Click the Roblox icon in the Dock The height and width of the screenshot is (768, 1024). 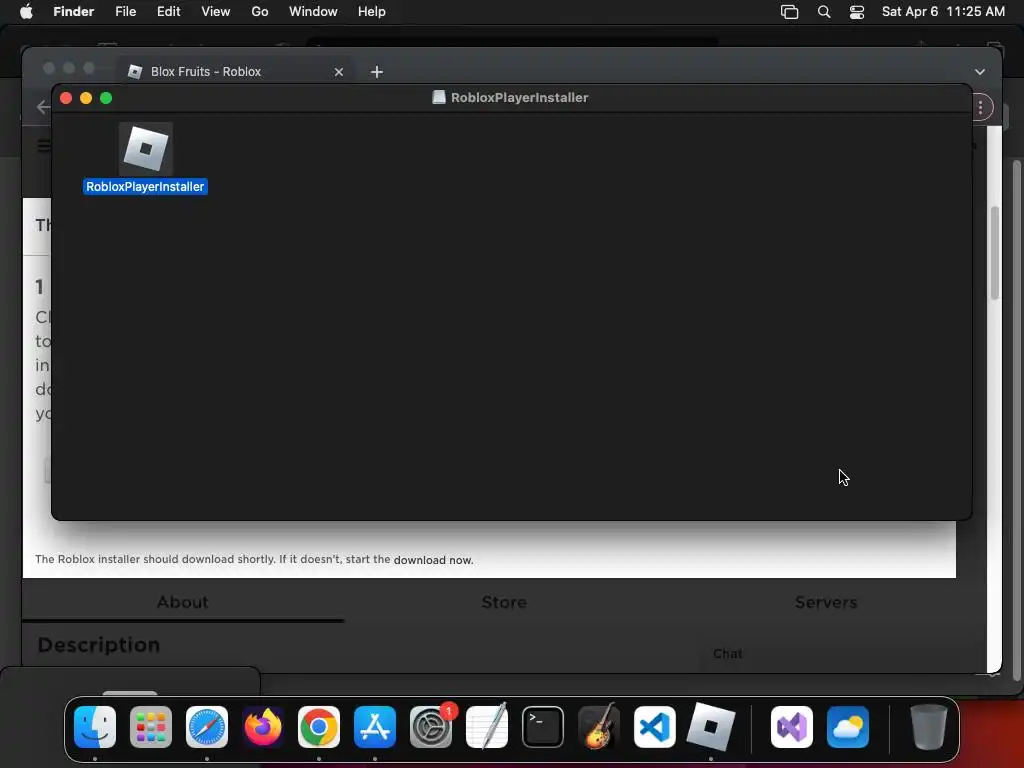pyautogui.click(x=711, y=727)
